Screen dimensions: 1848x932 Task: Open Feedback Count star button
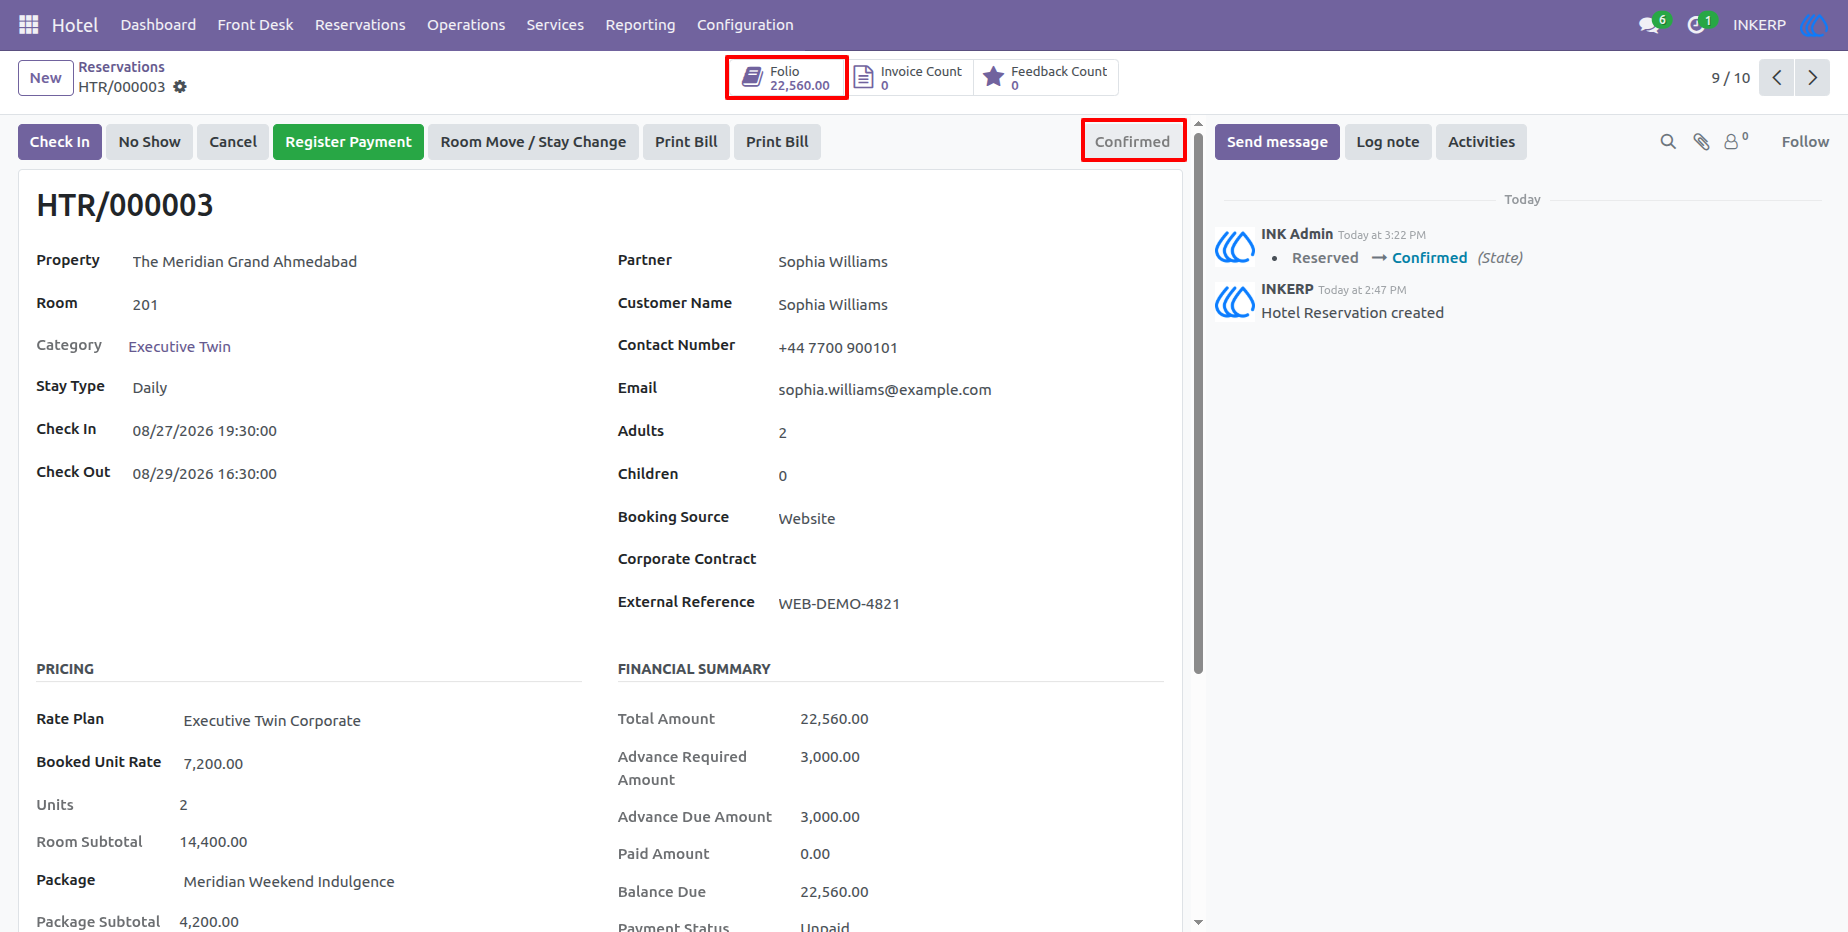[x=1046, y=78]
